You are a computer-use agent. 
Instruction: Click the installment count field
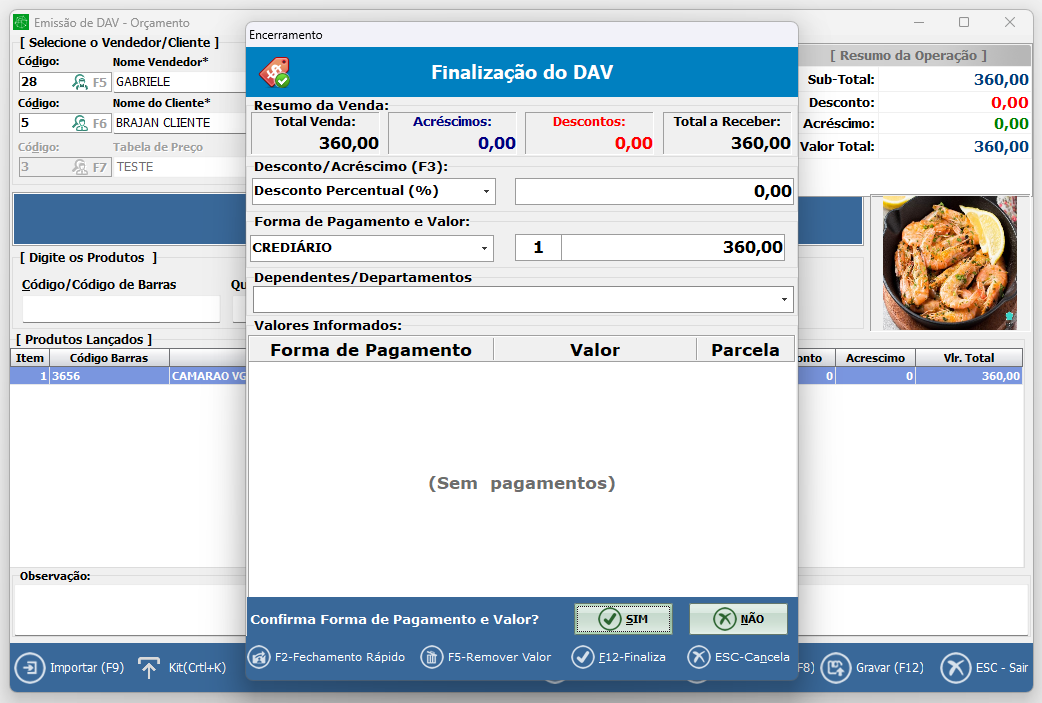point(538,248)
